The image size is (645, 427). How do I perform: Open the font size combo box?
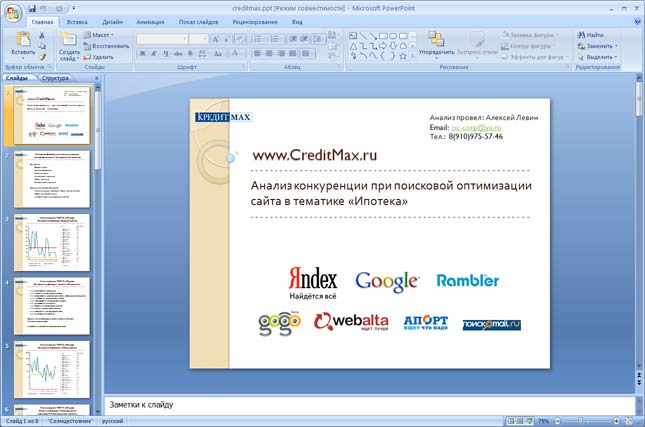[199, 39]
